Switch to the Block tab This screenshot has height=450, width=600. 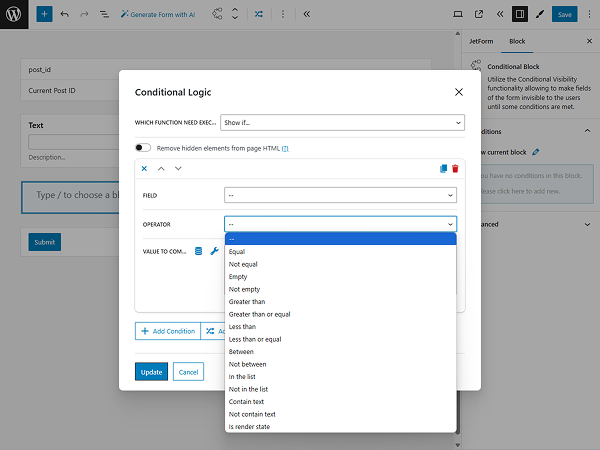[517, 41]
